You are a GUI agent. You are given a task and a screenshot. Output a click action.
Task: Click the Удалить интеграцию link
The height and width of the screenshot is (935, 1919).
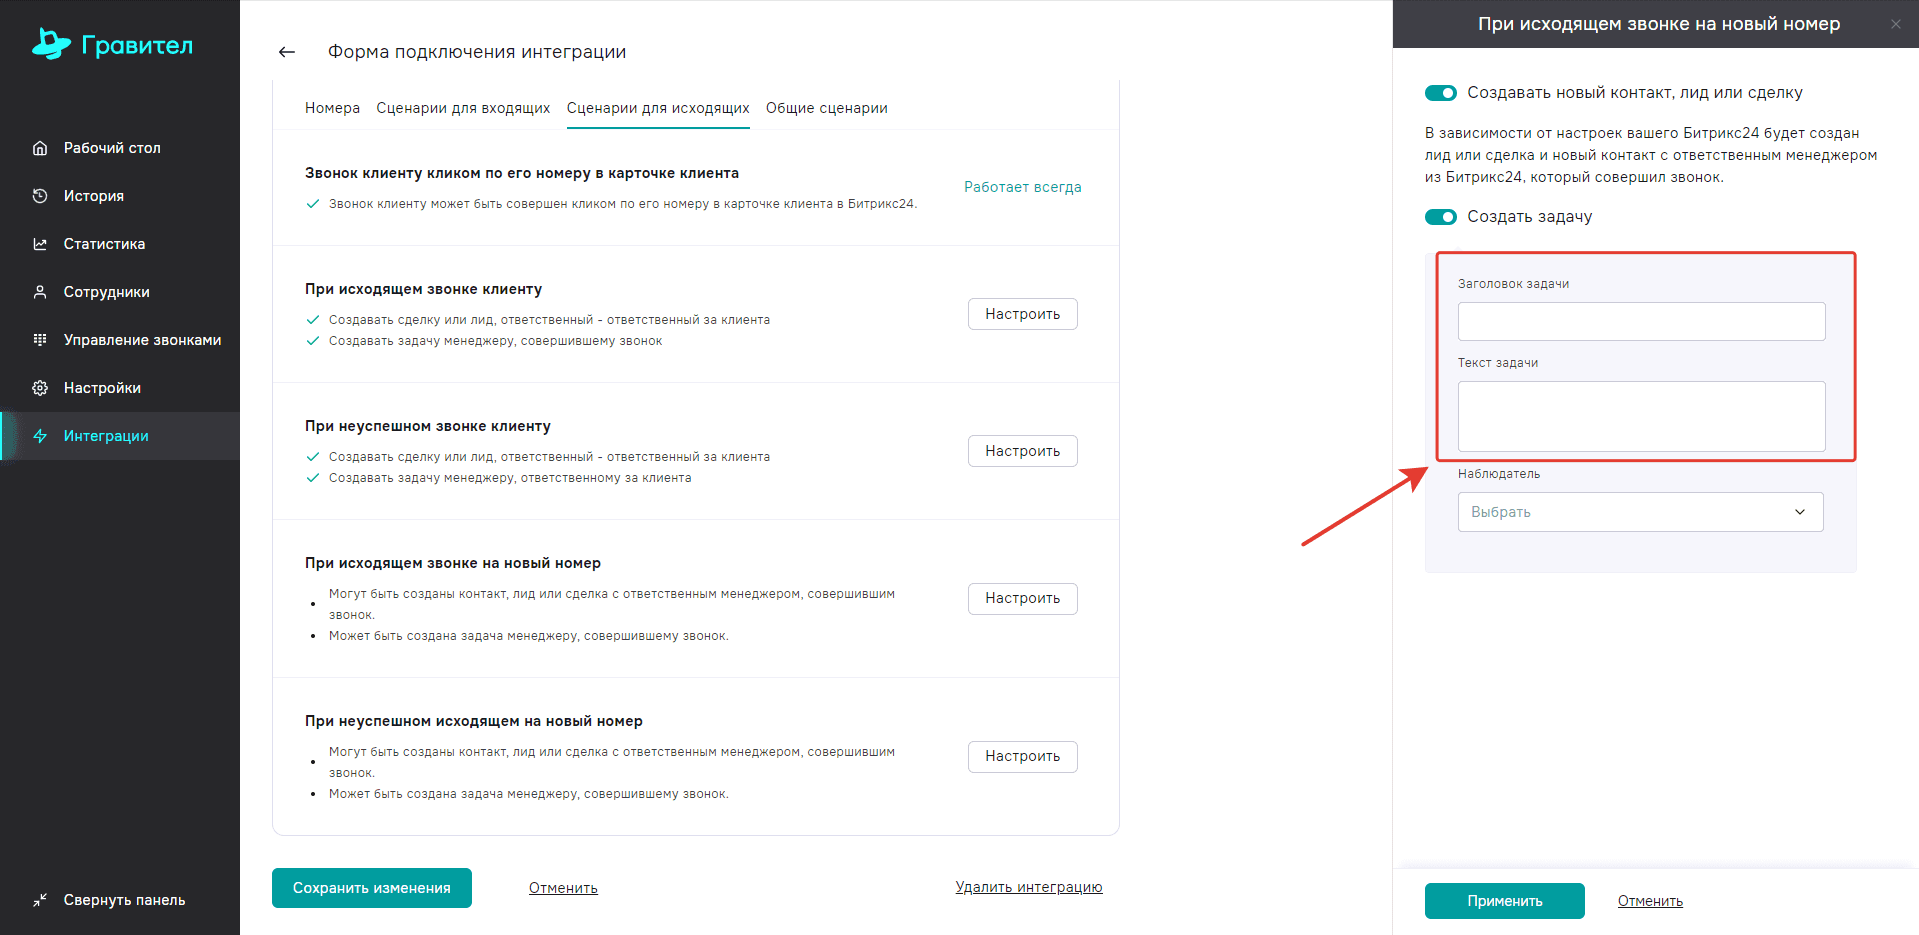click(1028, 887)
